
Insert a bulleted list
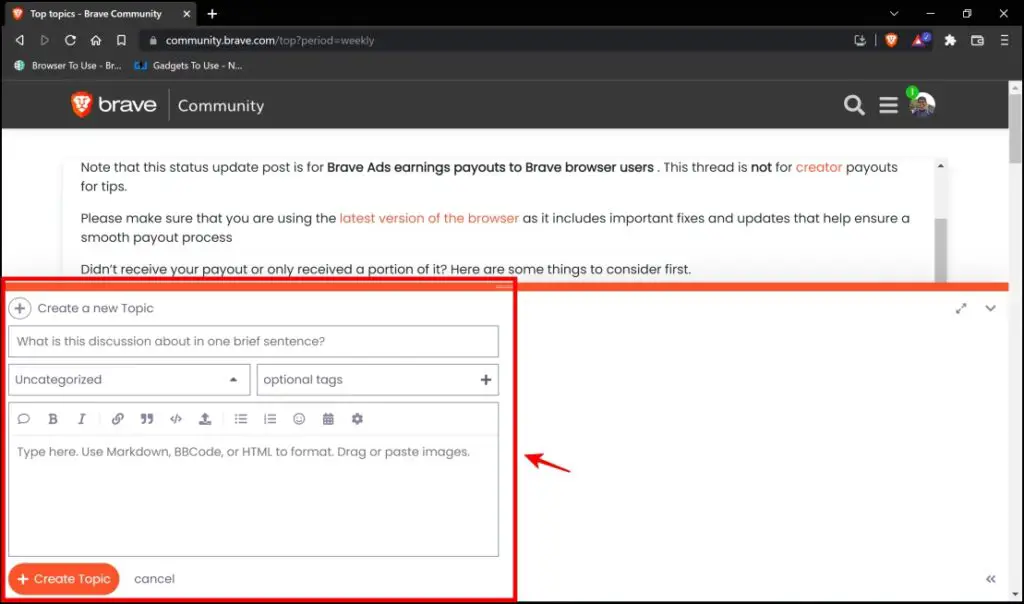point(241,419)
